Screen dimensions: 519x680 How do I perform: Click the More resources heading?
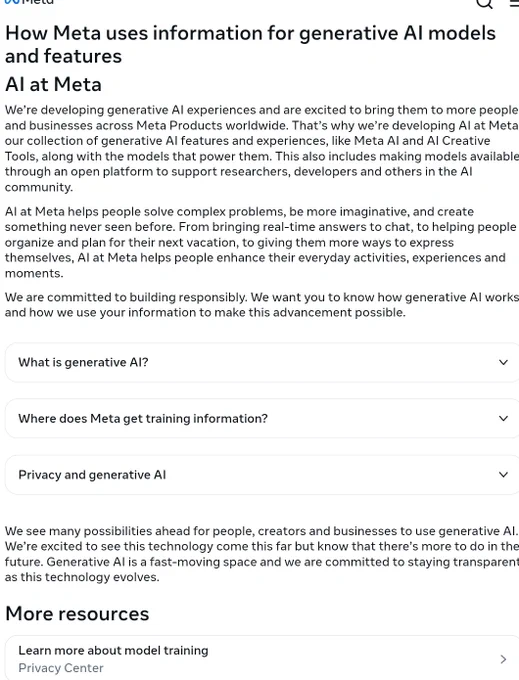tap(77, 614)
